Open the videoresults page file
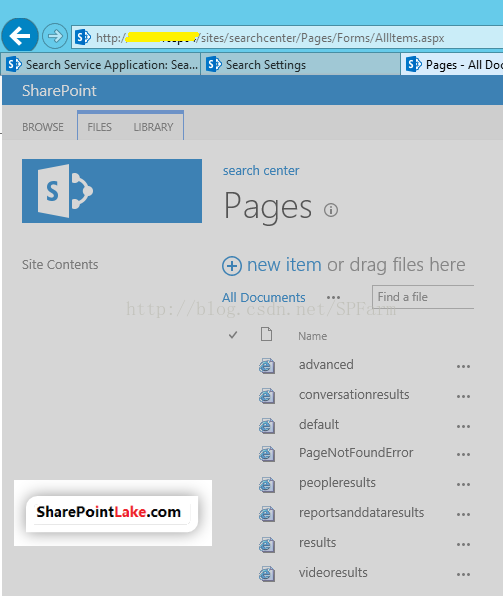 (x=333, y=572)
